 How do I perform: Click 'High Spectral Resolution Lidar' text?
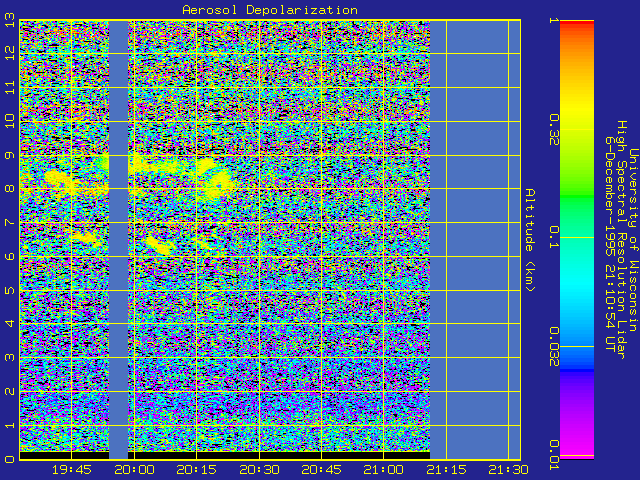tap(621, 240)
